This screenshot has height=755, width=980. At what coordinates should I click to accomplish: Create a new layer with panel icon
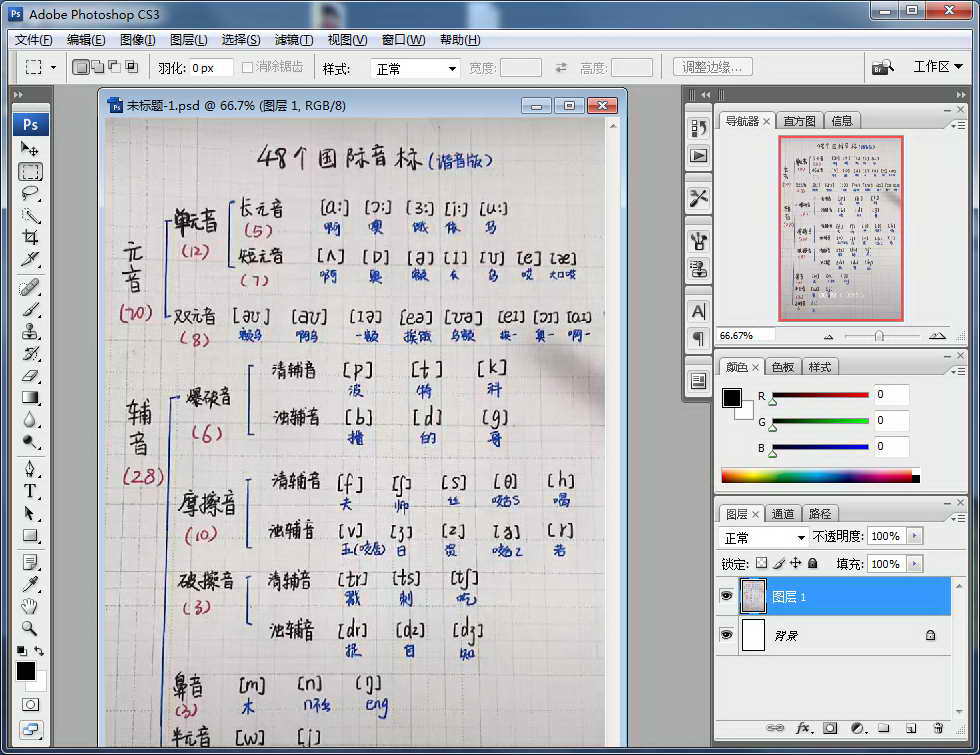[911, 728]
